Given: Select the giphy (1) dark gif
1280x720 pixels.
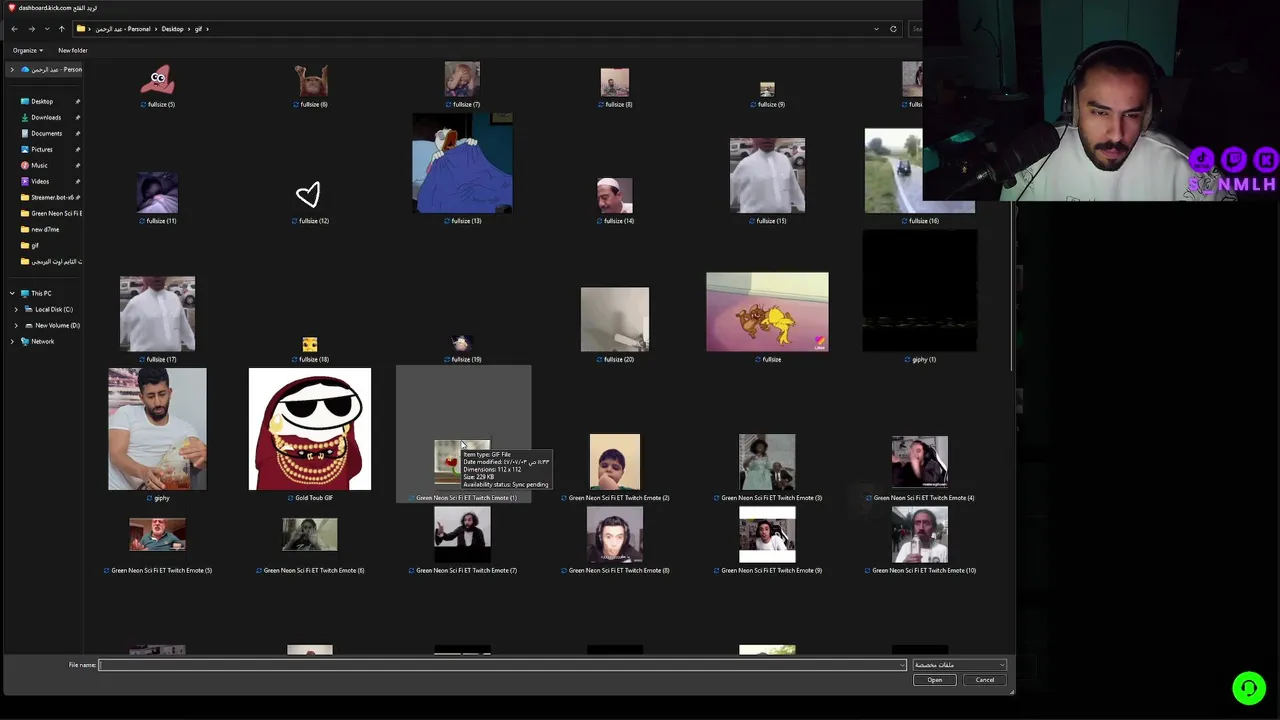Looking at the screenshot, I should (x=920, y=291).
